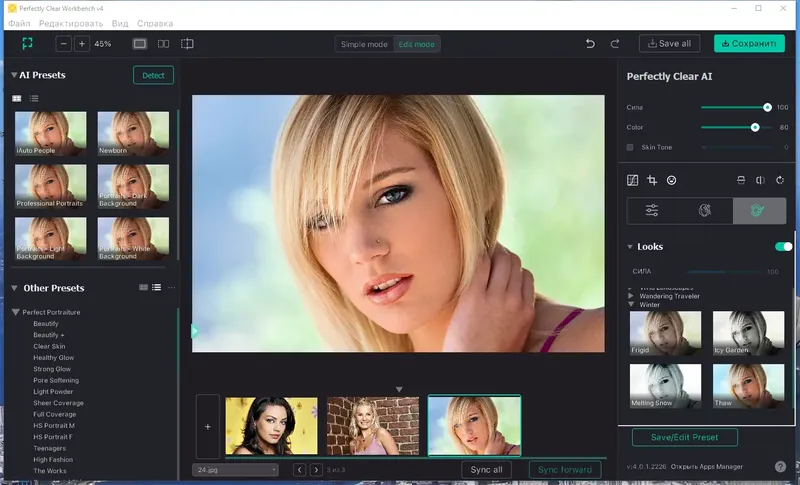The image size is (800, 485).
Task: Expand the Wandering Traveler looks group
Action: (631, 296)
